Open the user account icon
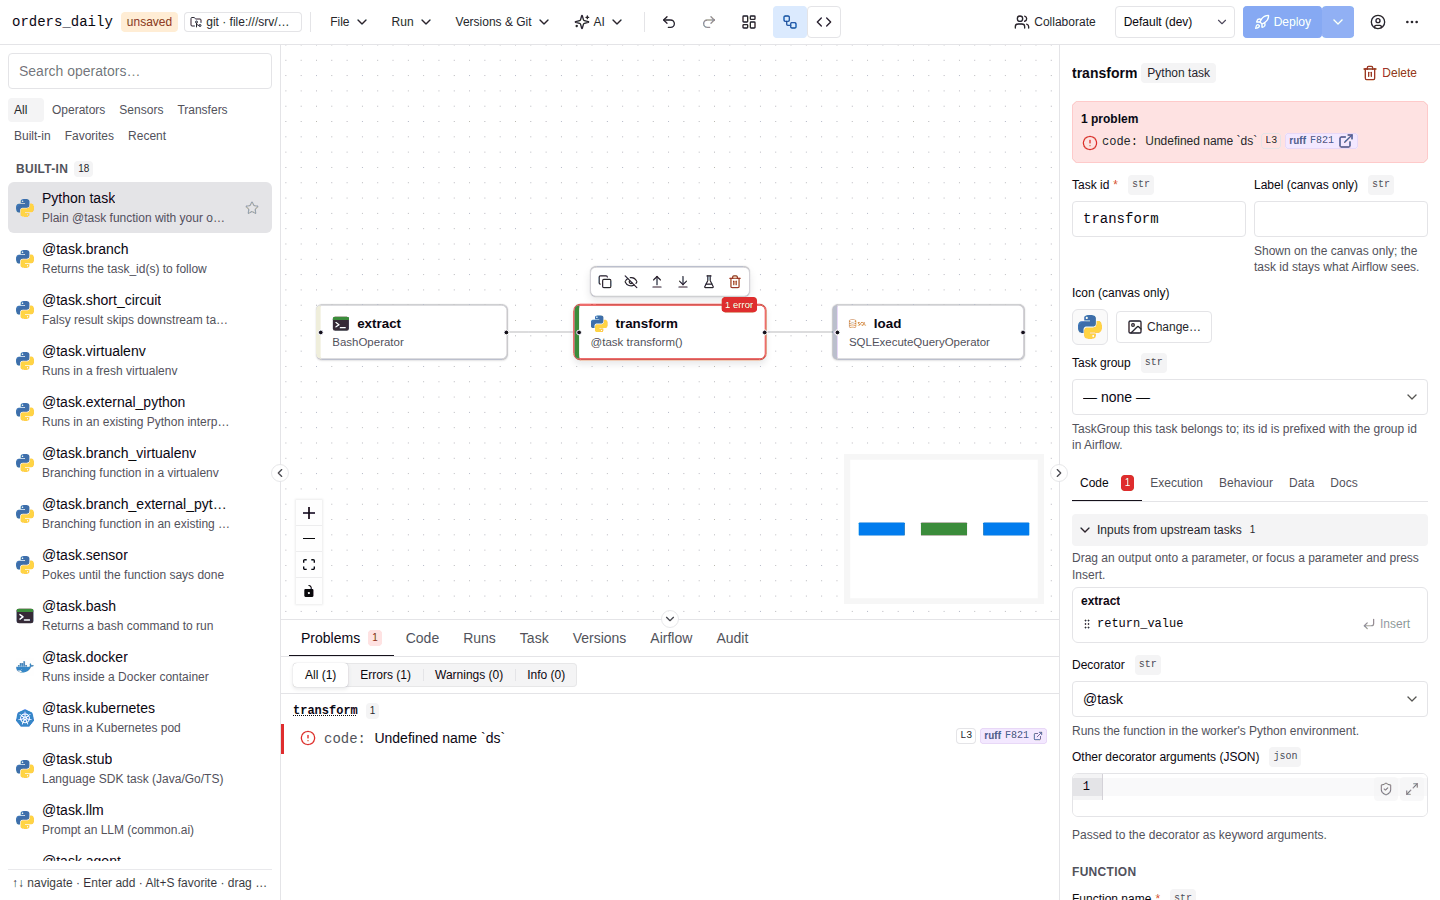Image resolution: width=1440 pixels, height=900 pixels. [x=1378, y=22]
